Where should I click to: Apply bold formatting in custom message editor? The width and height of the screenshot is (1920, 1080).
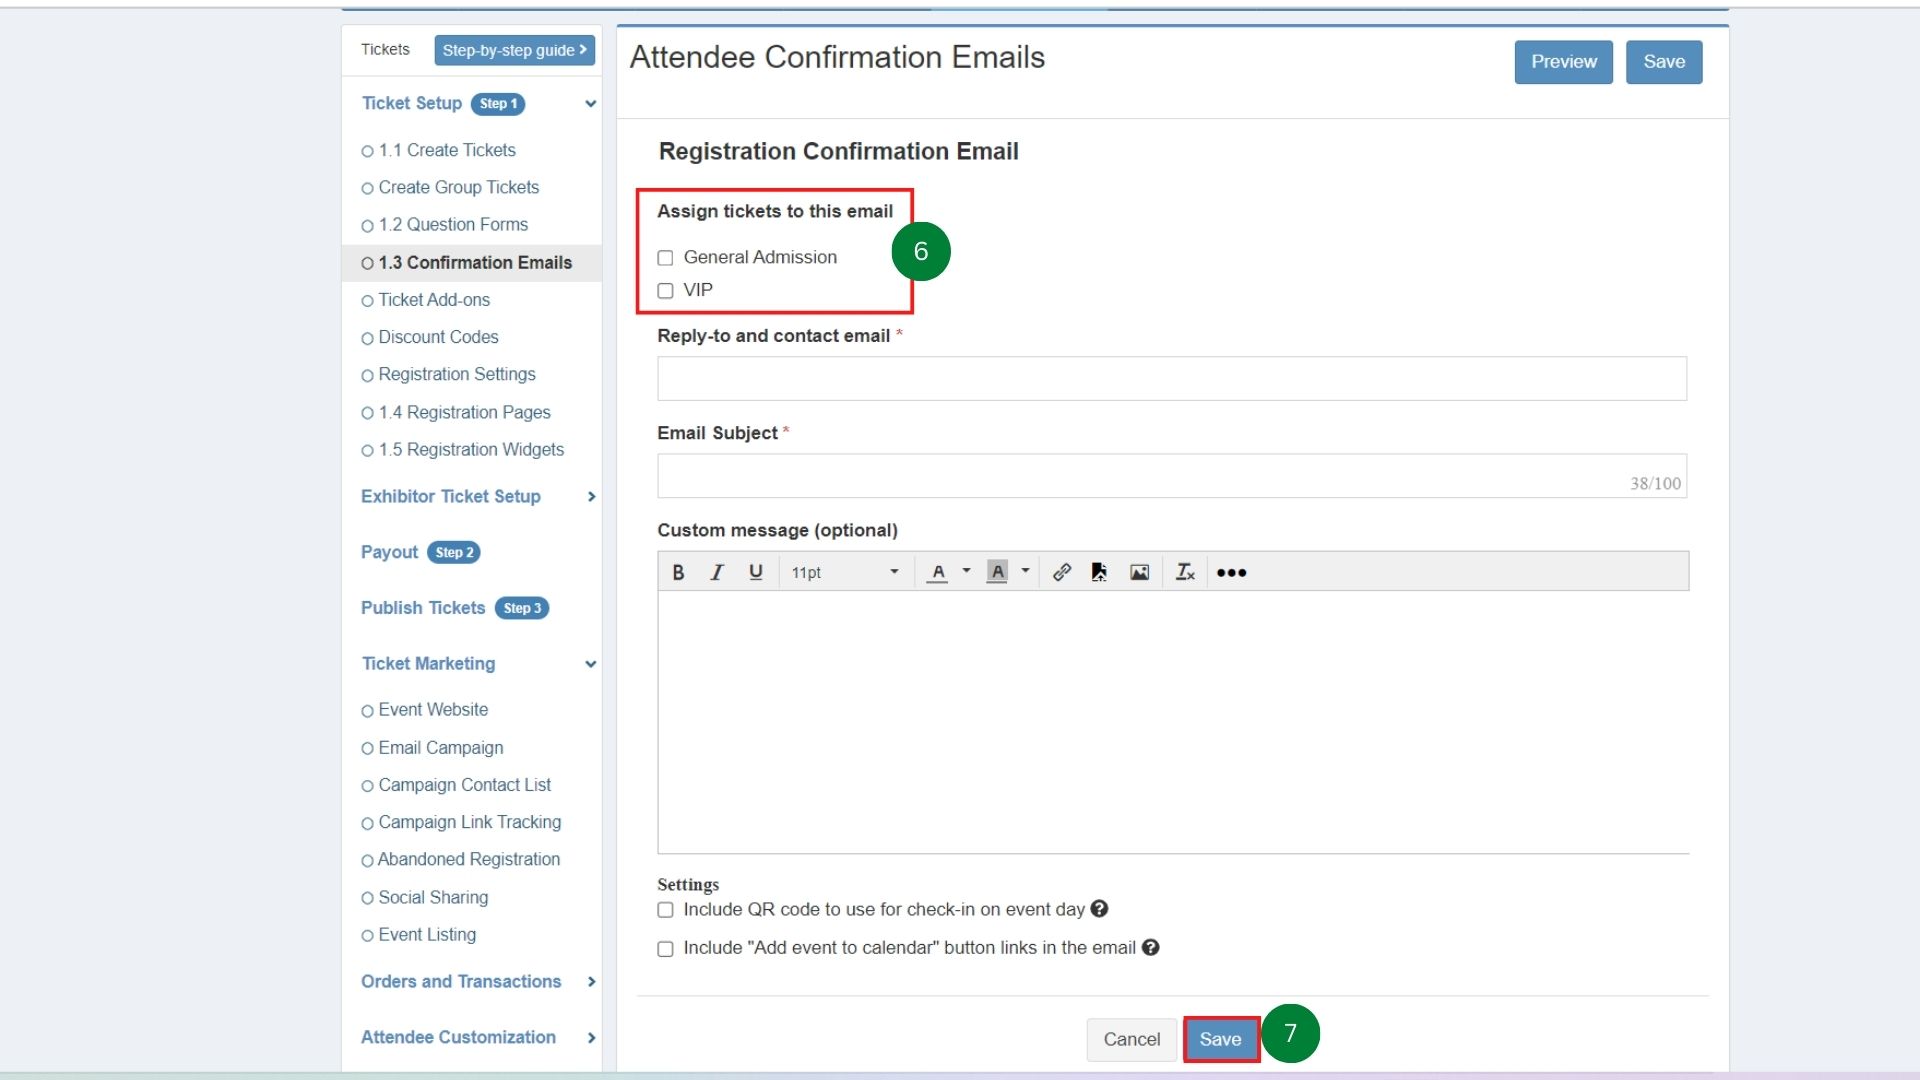[678, 571]
